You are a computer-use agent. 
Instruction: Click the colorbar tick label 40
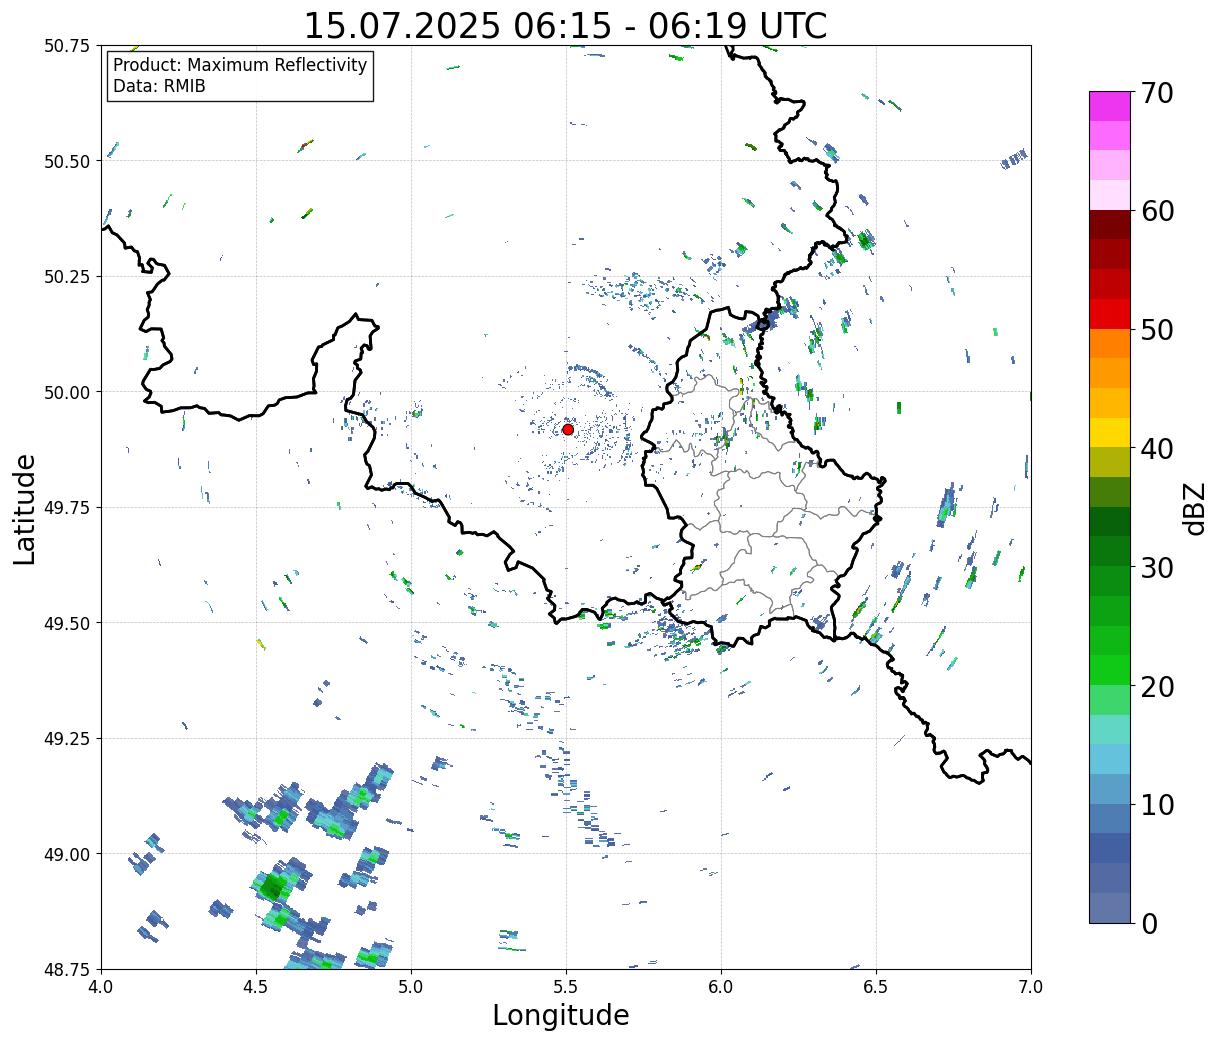(1158, 449)
